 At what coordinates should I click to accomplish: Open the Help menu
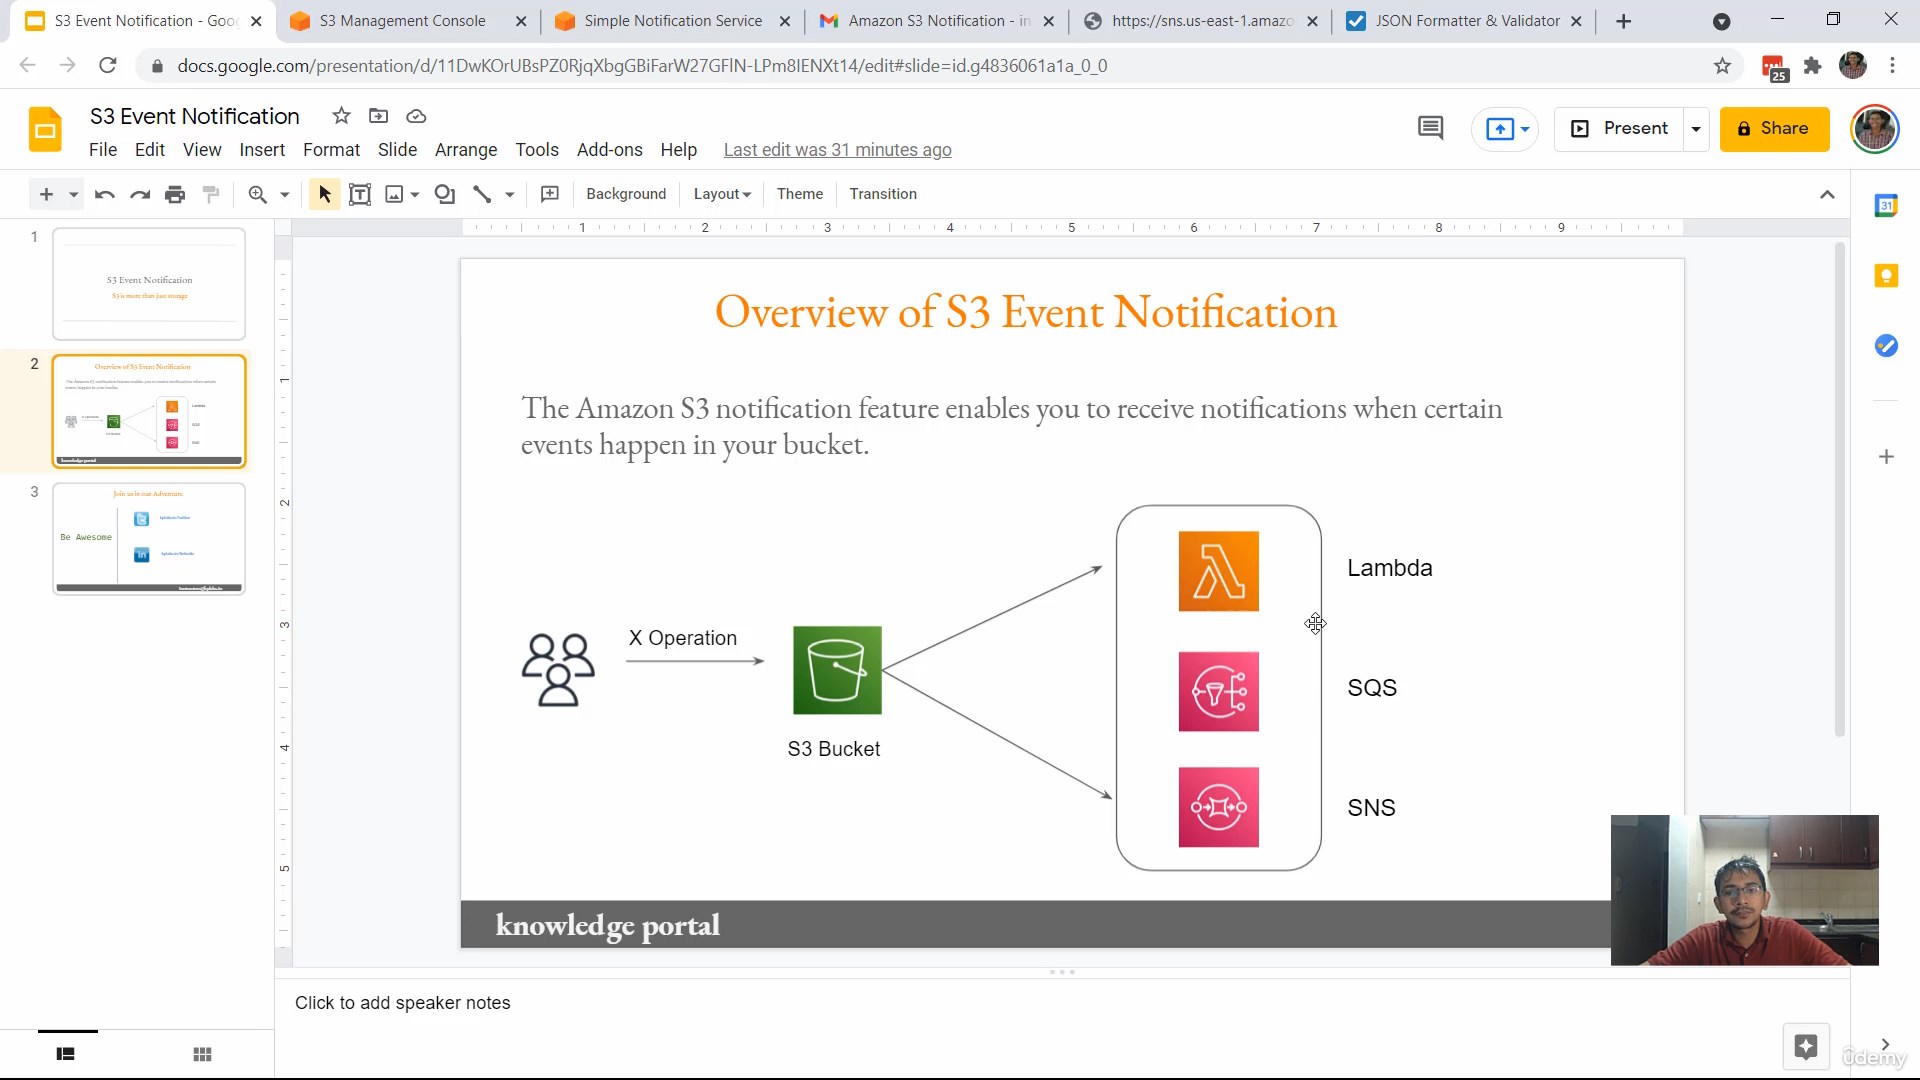678,150
